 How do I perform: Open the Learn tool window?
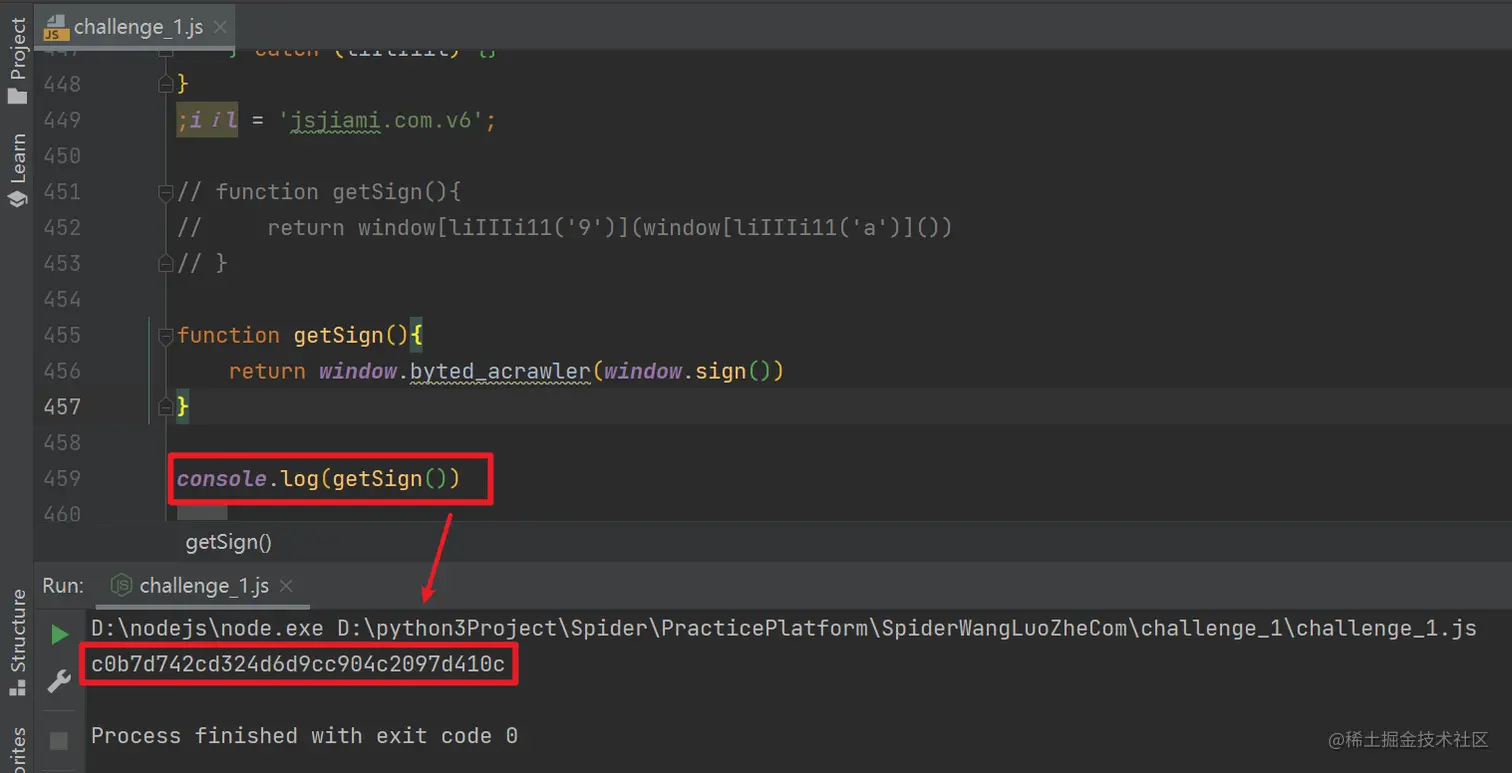(x=17, y=170)
